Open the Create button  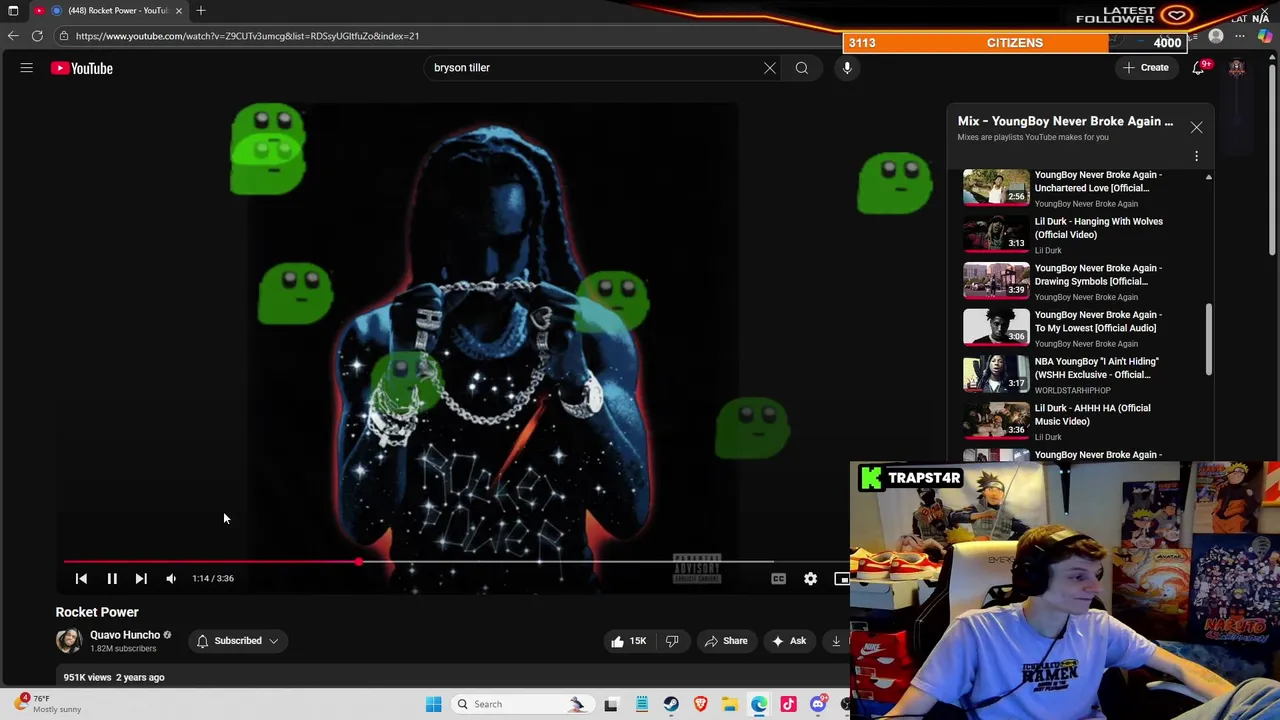pyautogui.click(x=1146, y=68)
